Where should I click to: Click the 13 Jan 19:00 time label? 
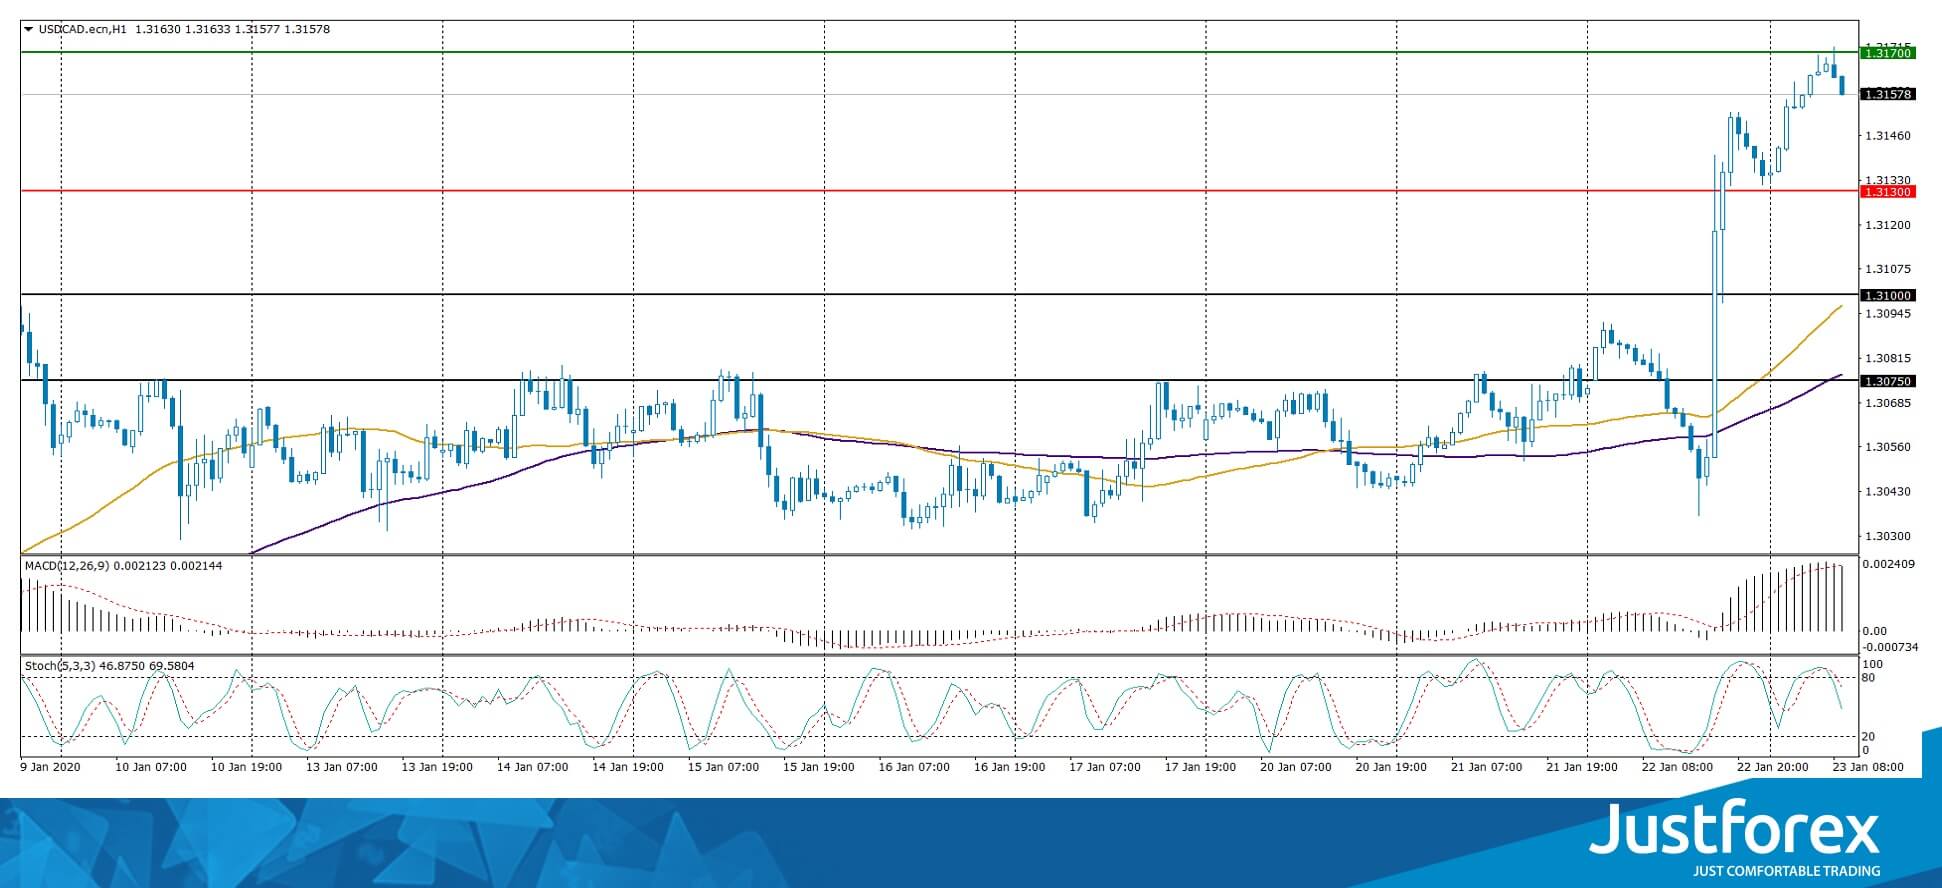point(437,767)
